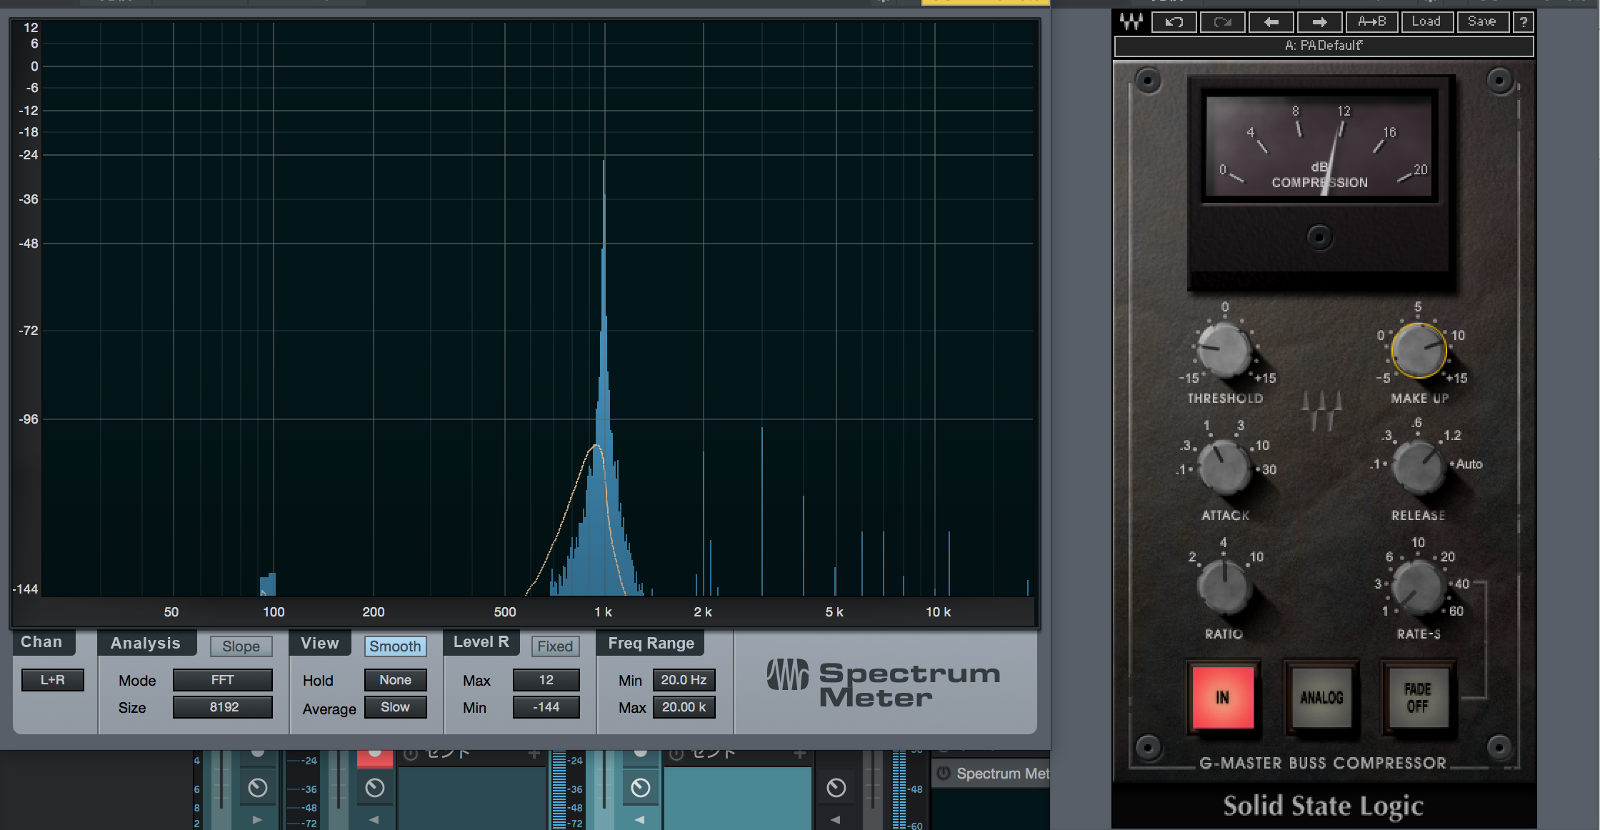
Task: Toggle the Fixed level option
Action: [x=555, y=646]
